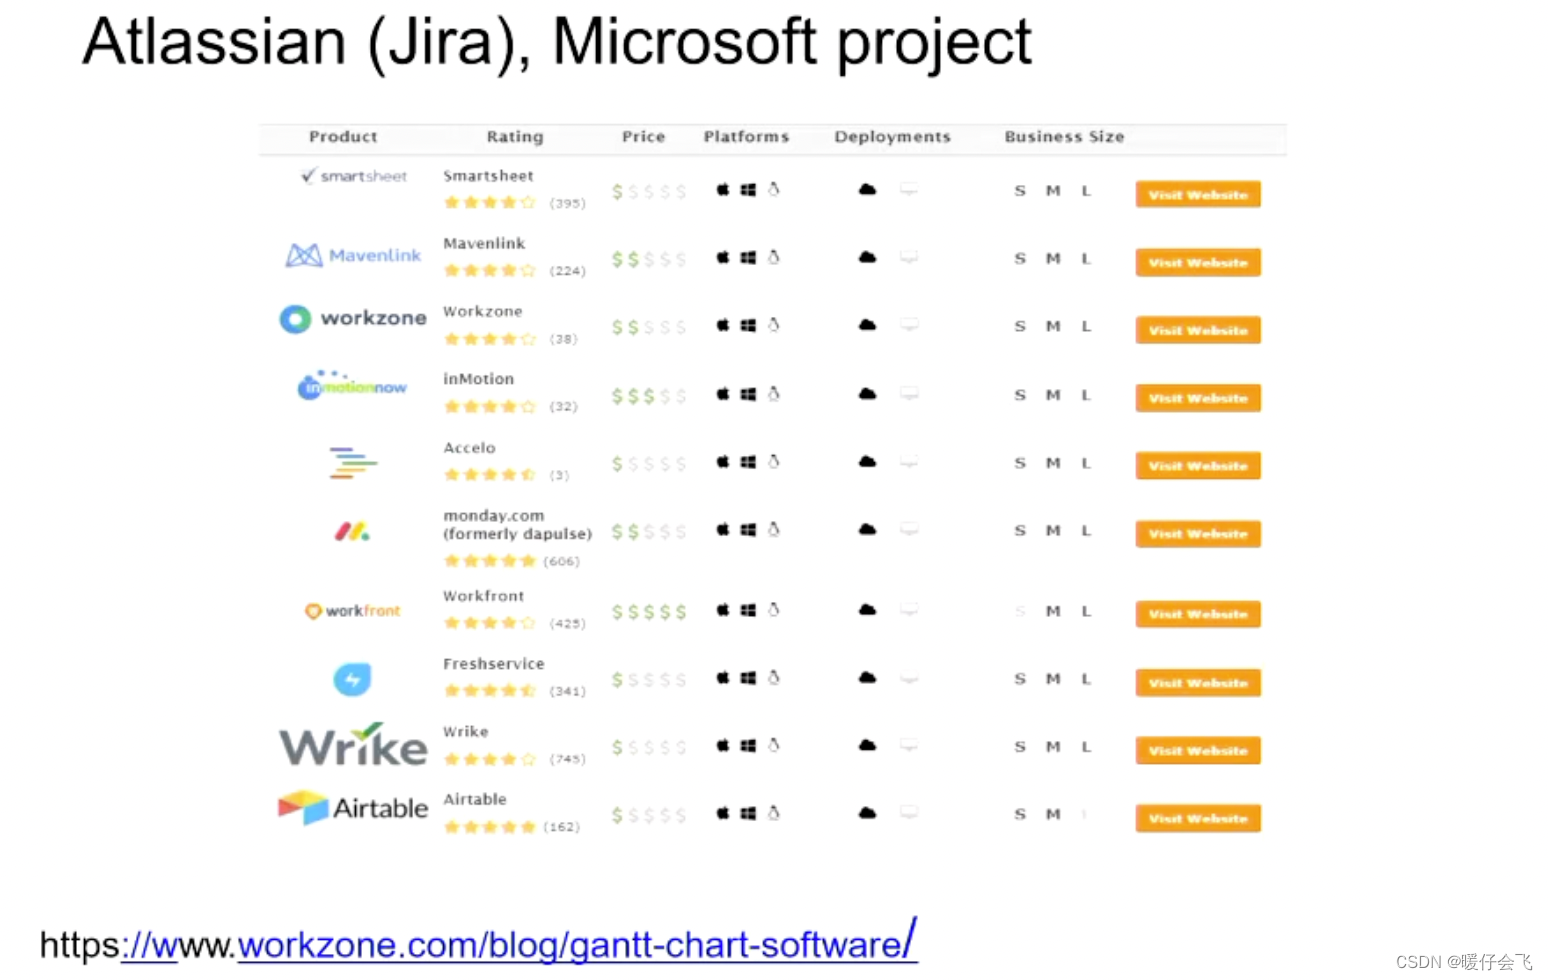
Task: Click the star rating for Wrike
Action: coord(490,759)
